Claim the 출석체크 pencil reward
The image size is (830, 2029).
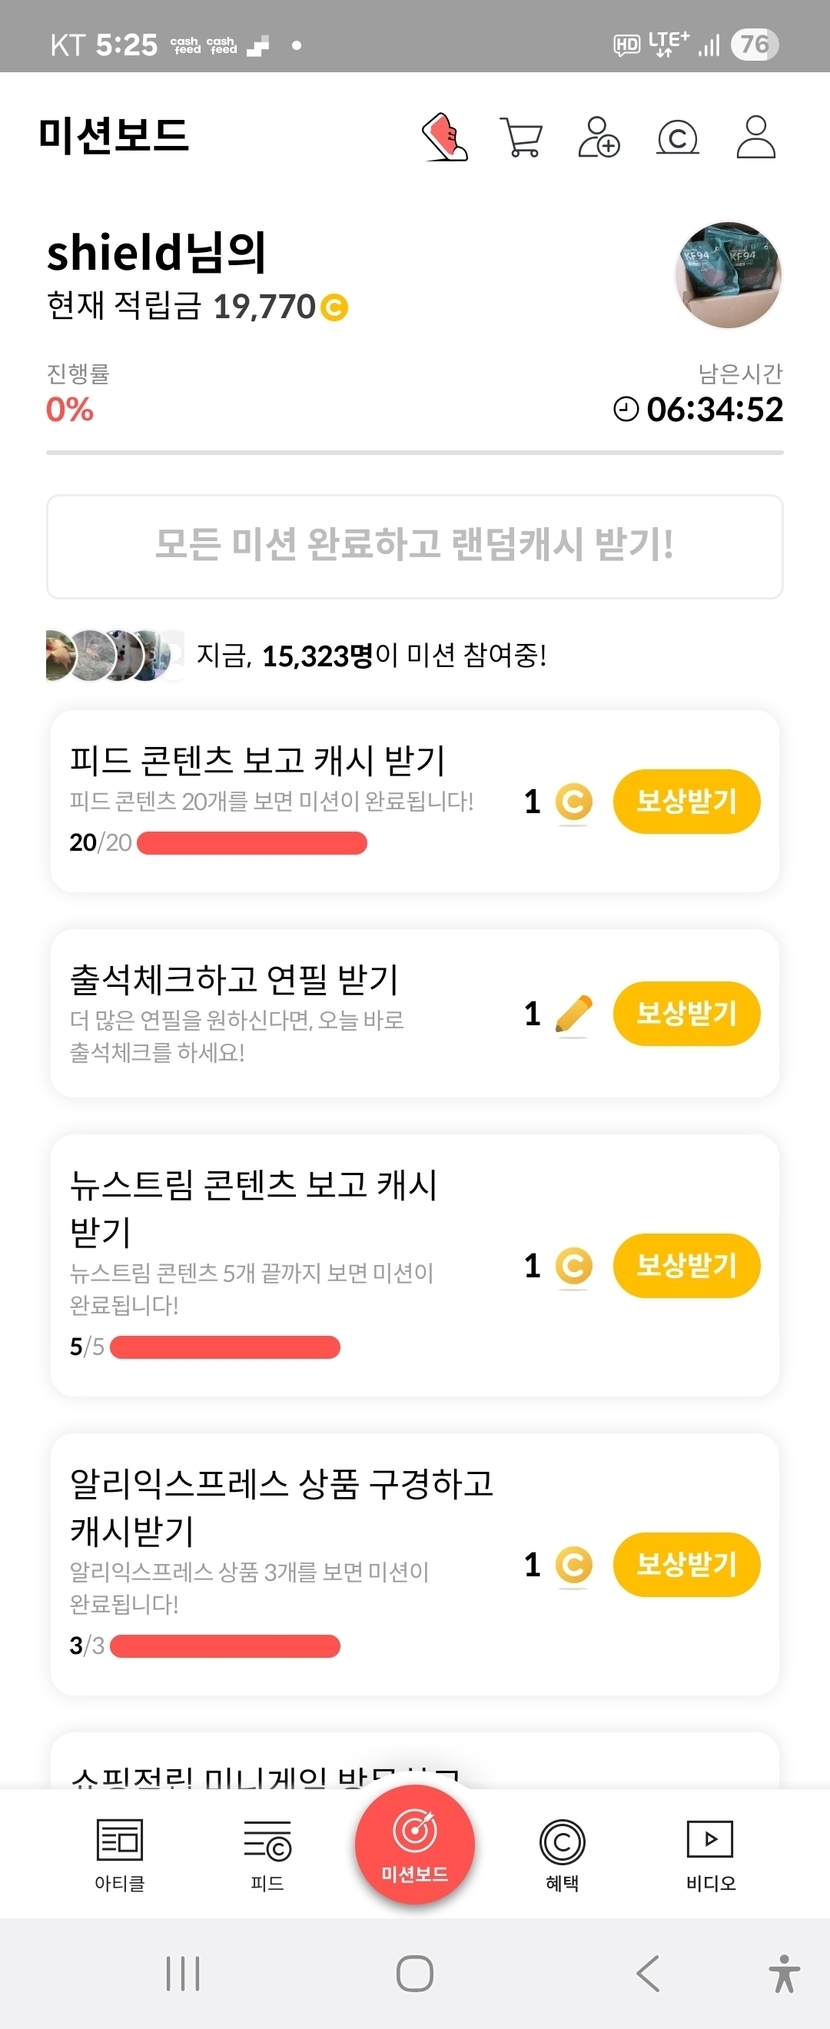pos(686,1014)
